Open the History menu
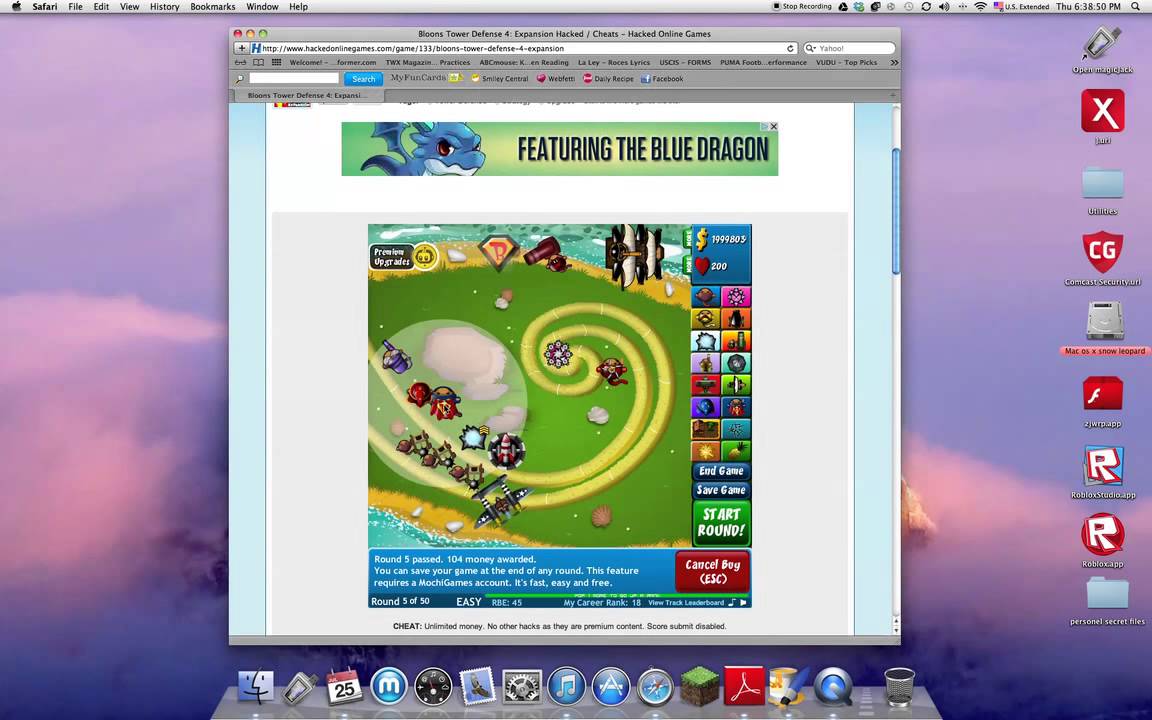The image size is (1152, 720). point(165,7)
